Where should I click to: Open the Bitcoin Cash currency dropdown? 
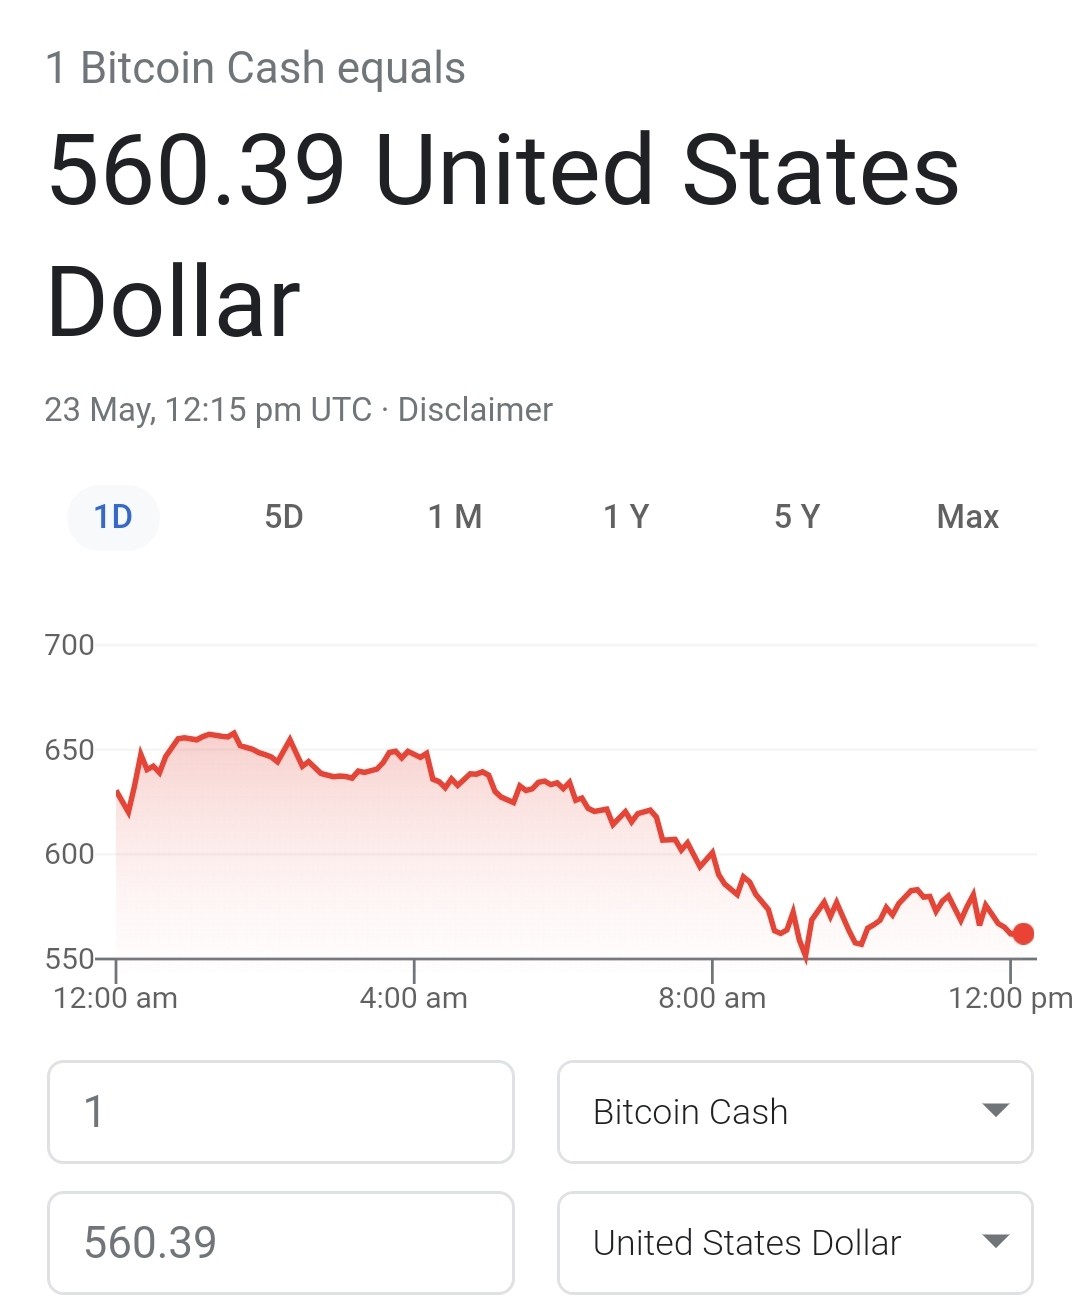click(795, 1112)
